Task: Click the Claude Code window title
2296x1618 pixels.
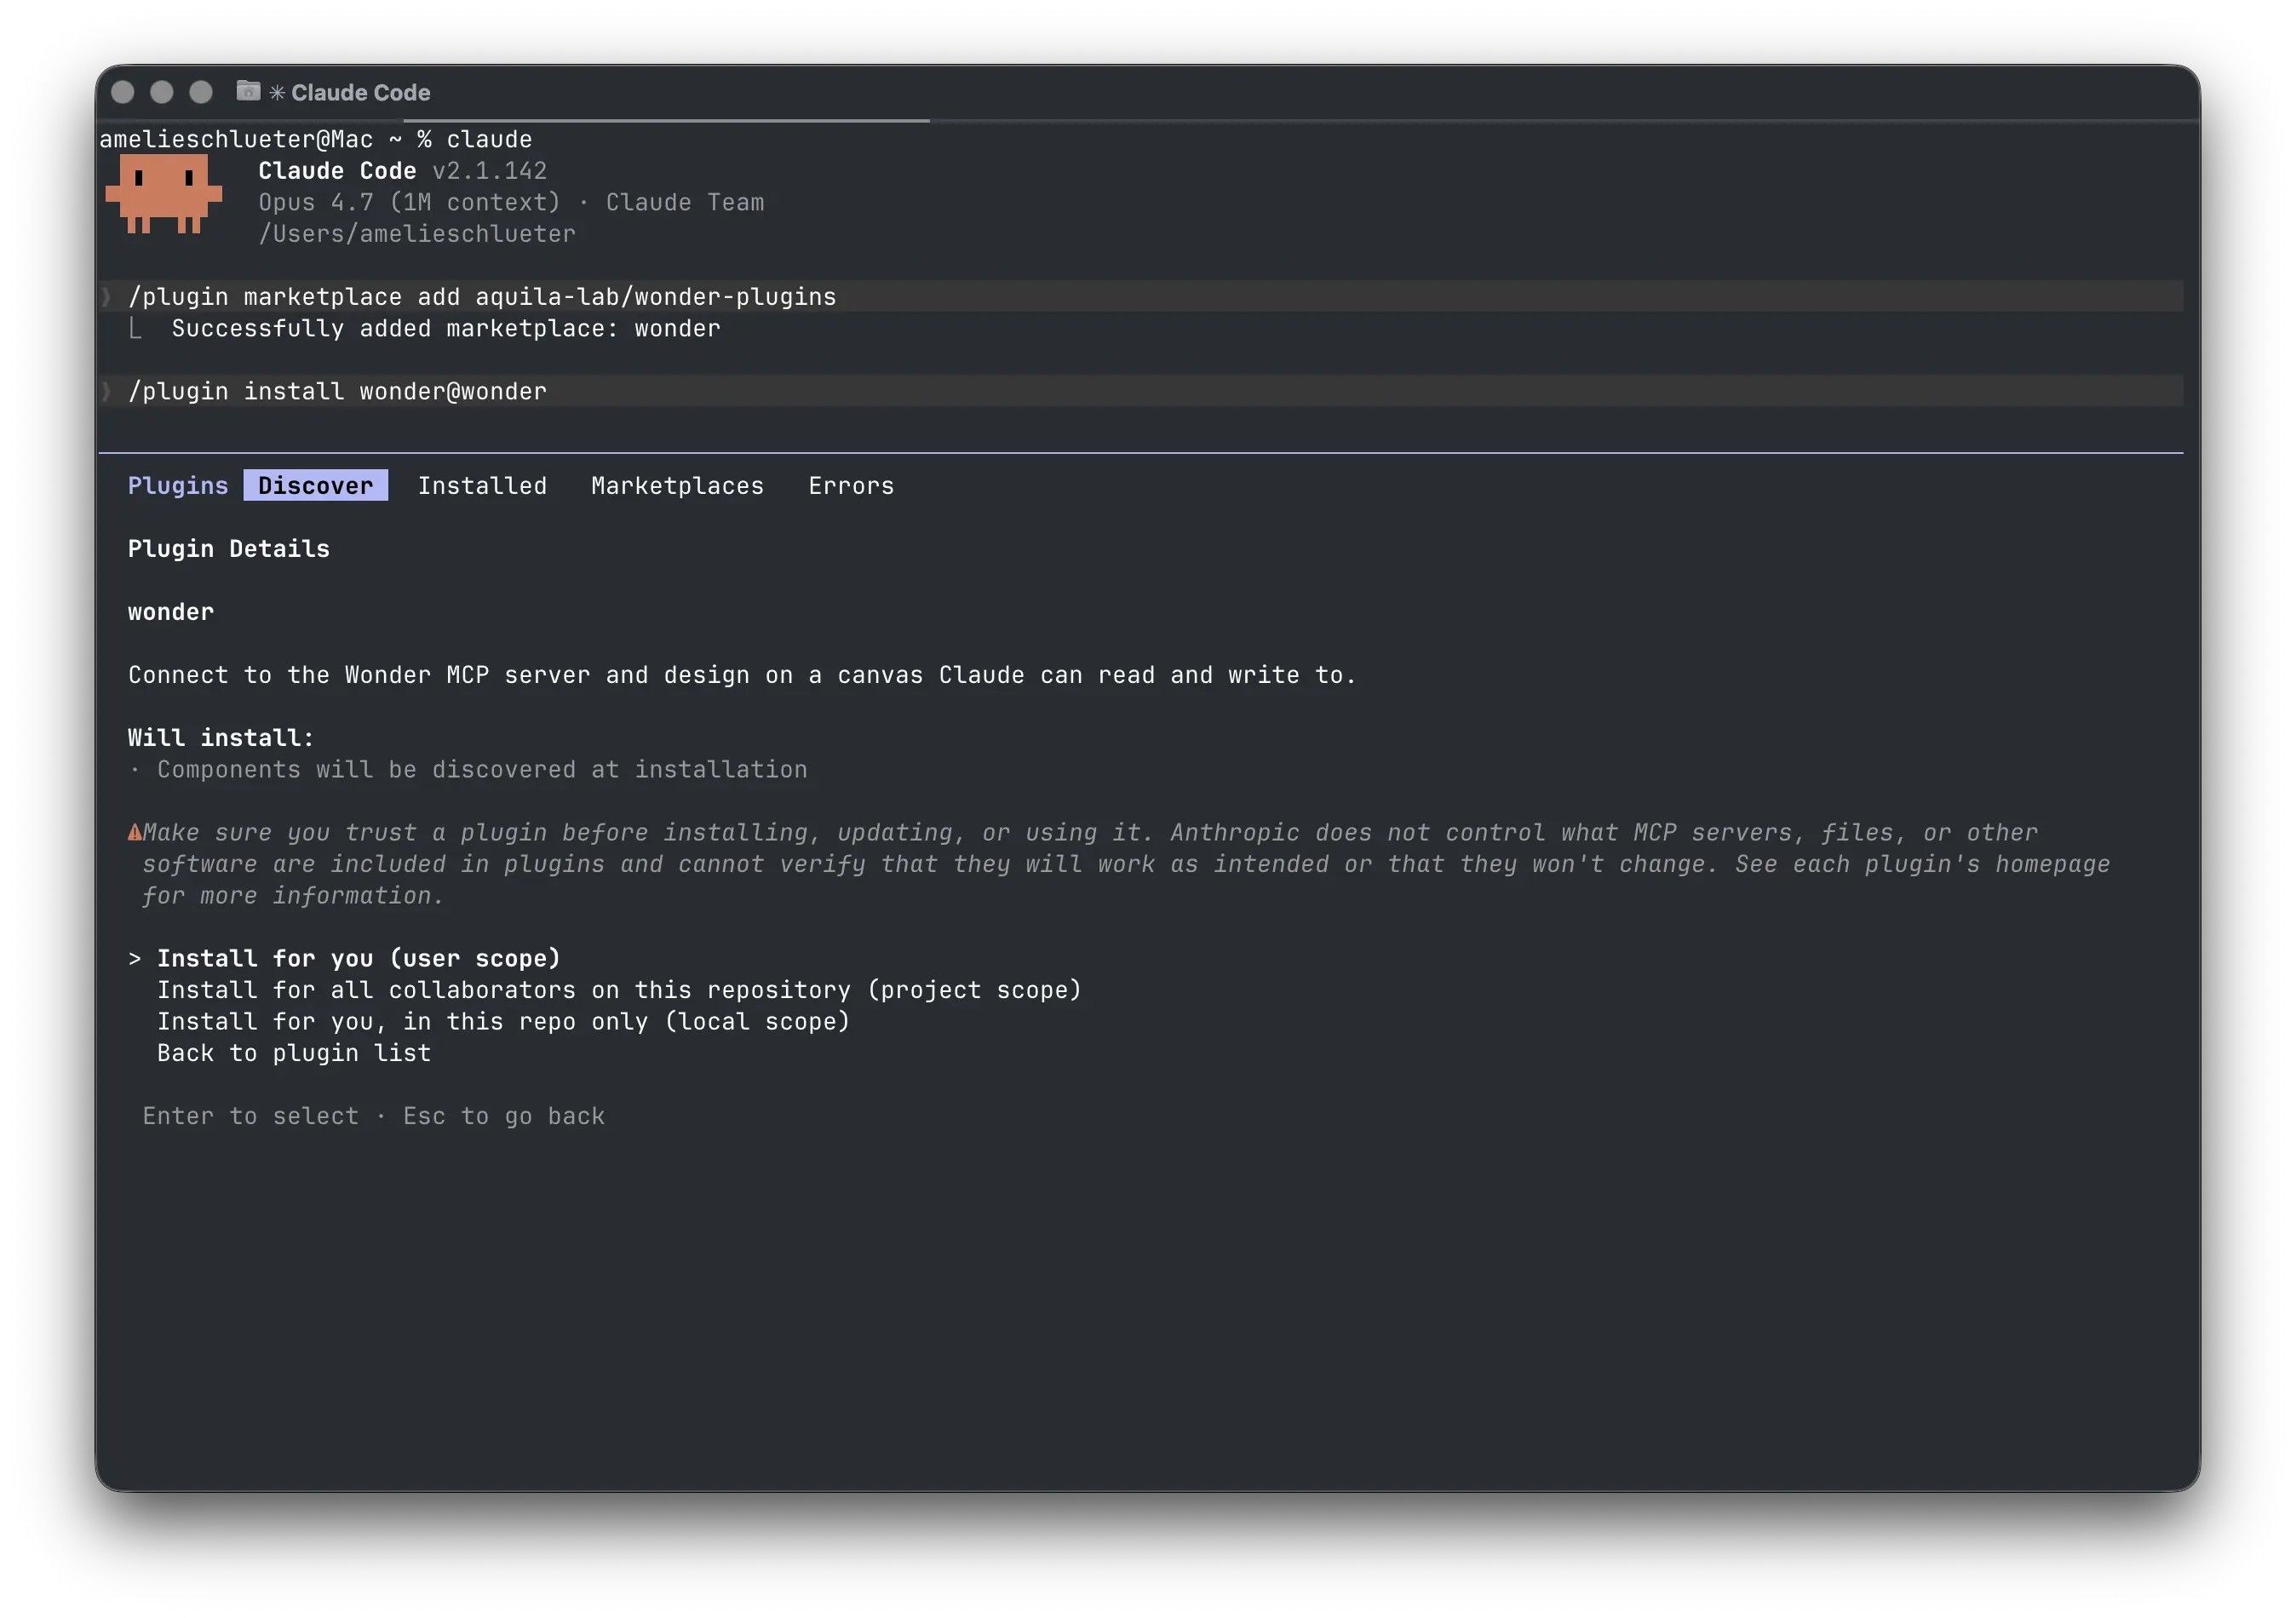Action: point(360,93)
